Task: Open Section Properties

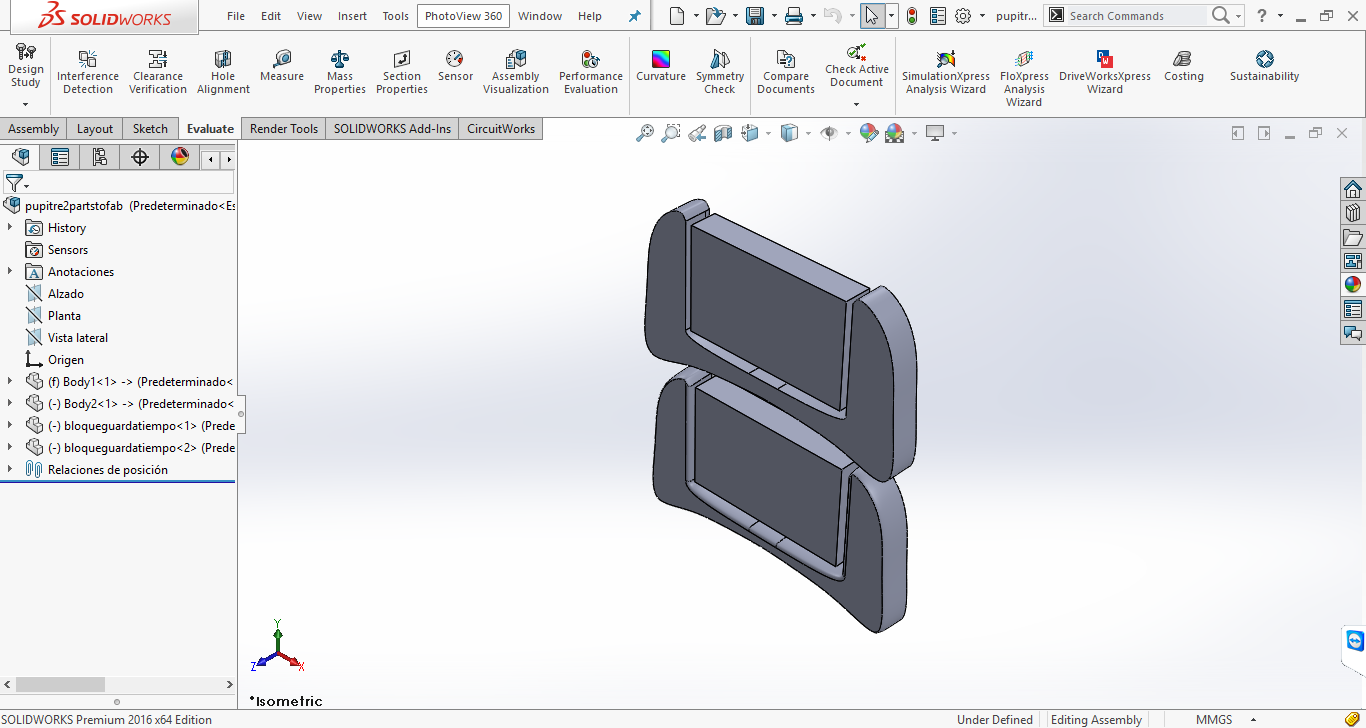Action: tap(402, 72)
